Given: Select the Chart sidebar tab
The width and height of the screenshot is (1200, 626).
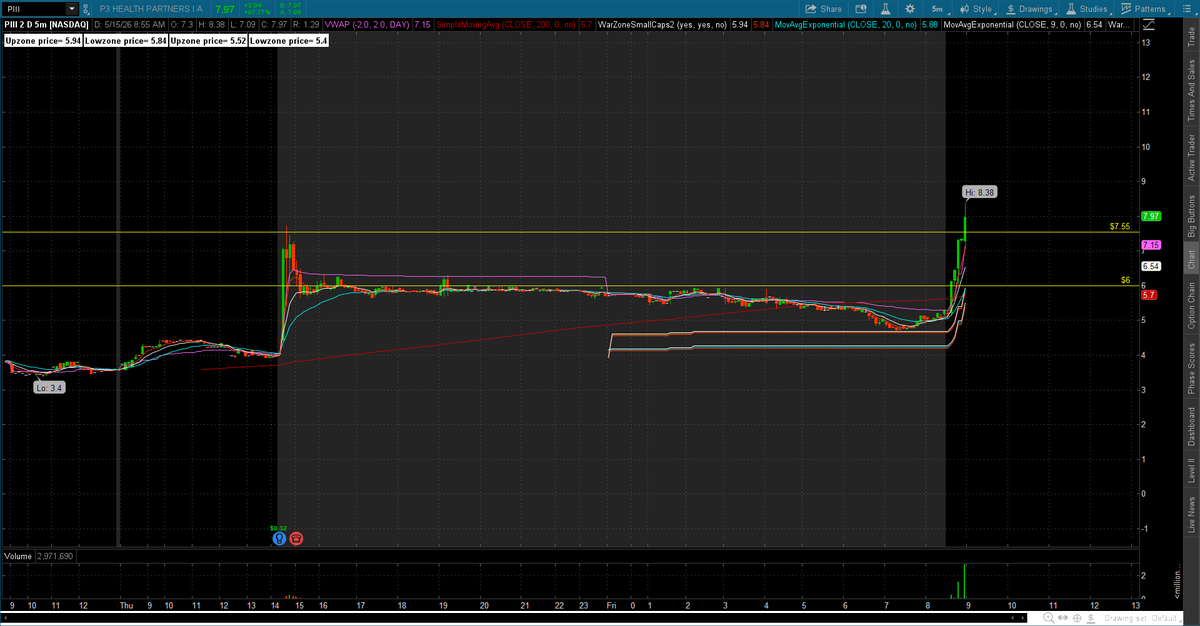Looking at the screenshot, I should (x=1191, y=259).
